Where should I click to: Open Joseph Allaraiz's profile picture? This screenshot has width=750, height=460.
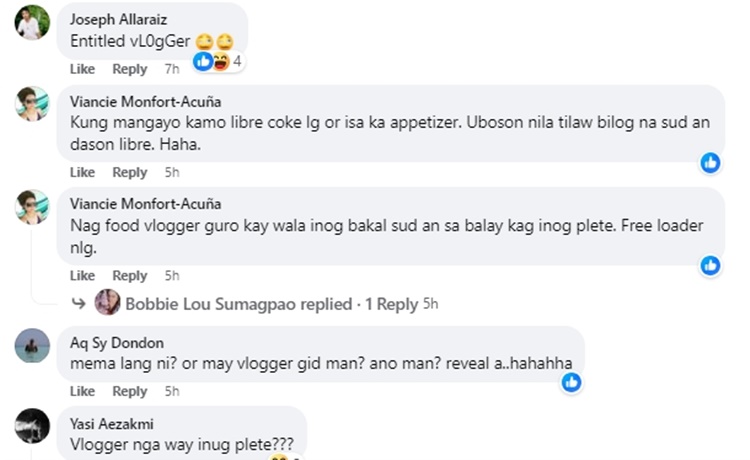pyautogui.click(x=32, y=22)
